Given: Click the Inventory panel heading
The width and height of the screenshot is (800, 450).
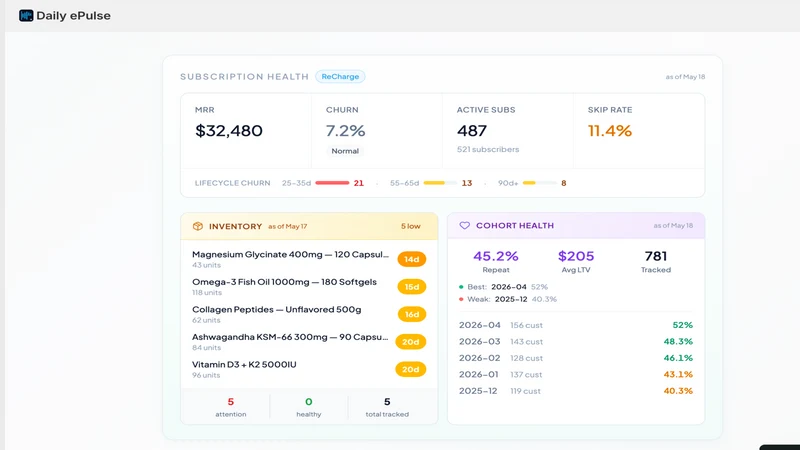Looking at the screenshot, I should tap(235, 226).
